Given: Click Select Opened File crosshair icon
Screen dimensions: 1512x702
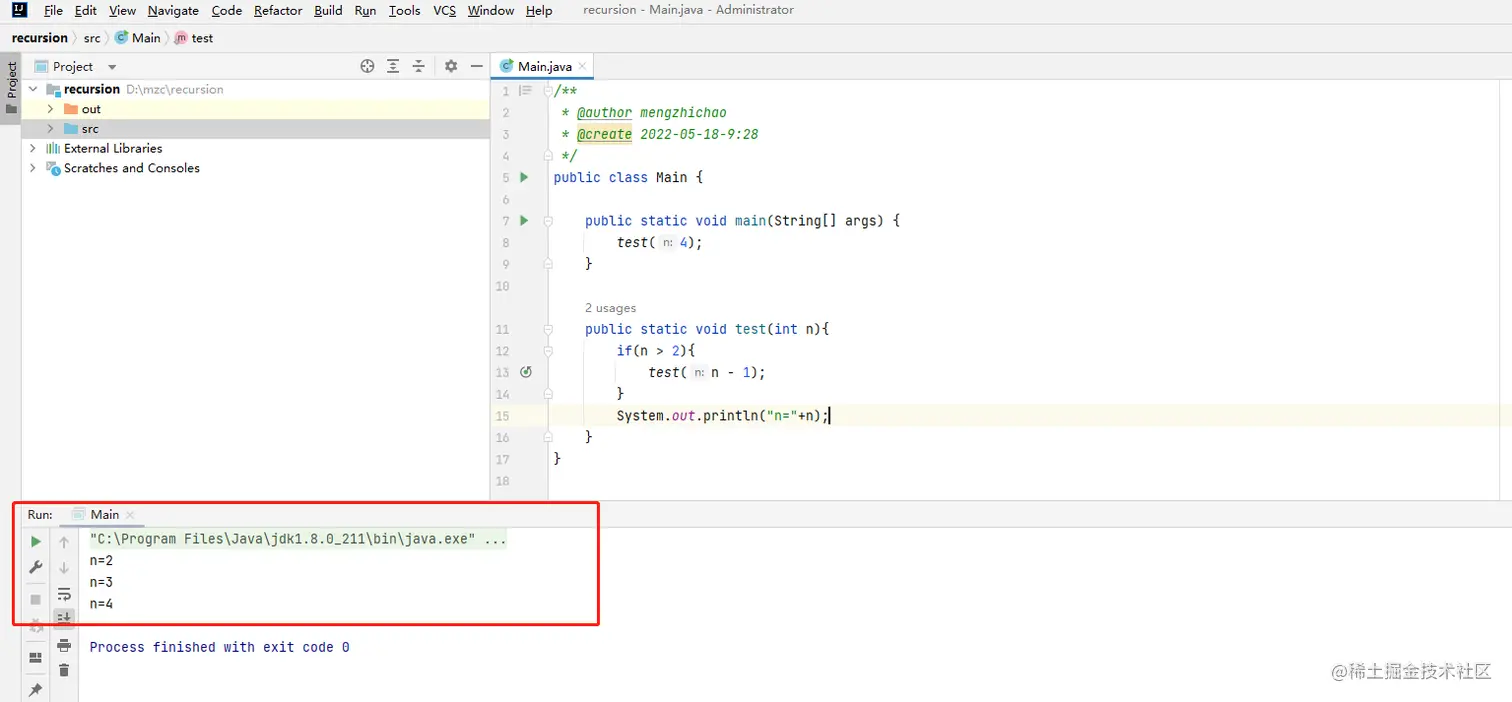Looking at the screenshot, I should (x=367, y=66).
